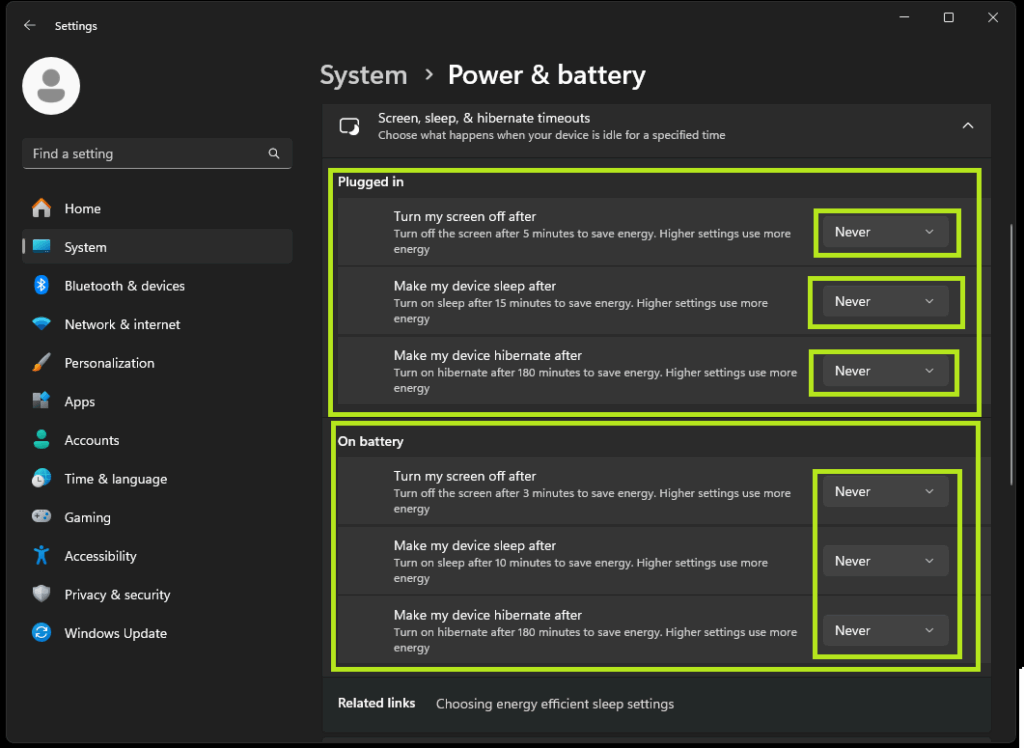Open Gaming settings
1024x748 pixels.
[x=157, y=517]
